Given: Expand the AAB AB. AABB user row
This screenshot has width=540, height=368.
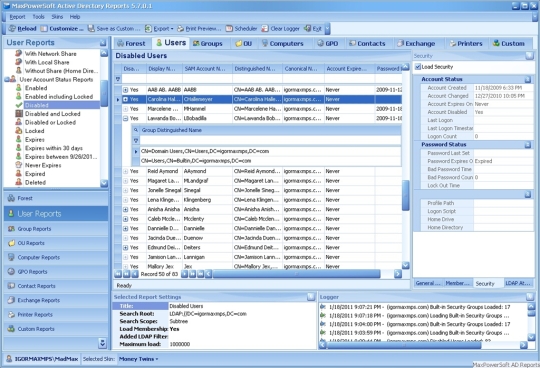Looking at the screenshot, I should coord(126,90).
